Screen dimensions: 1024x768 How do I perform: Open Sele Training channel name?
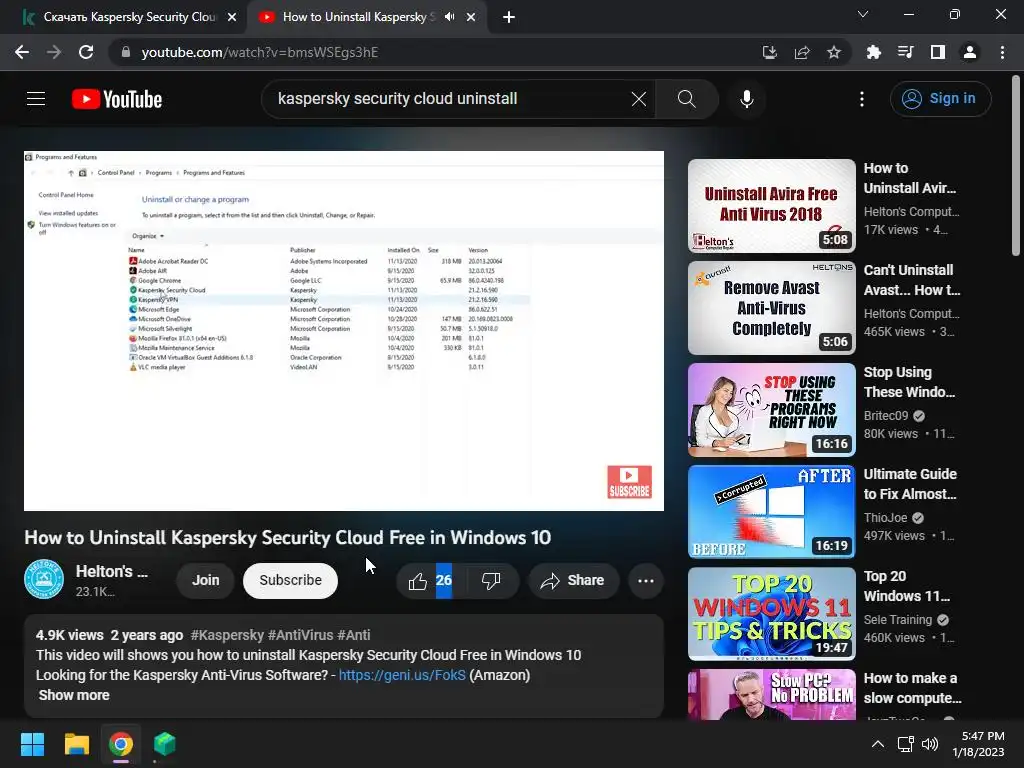click(x=897, y=619)
